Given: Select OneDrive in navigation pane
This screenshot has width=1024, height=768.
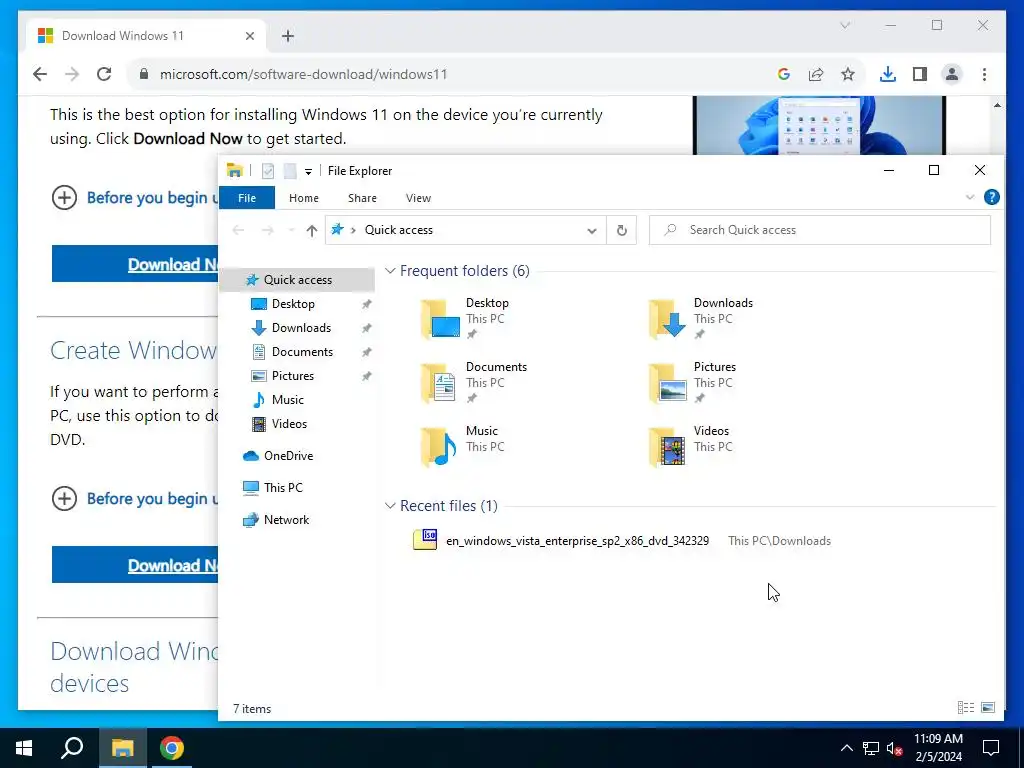Looking at the screenshot, I should coord(288,456).
